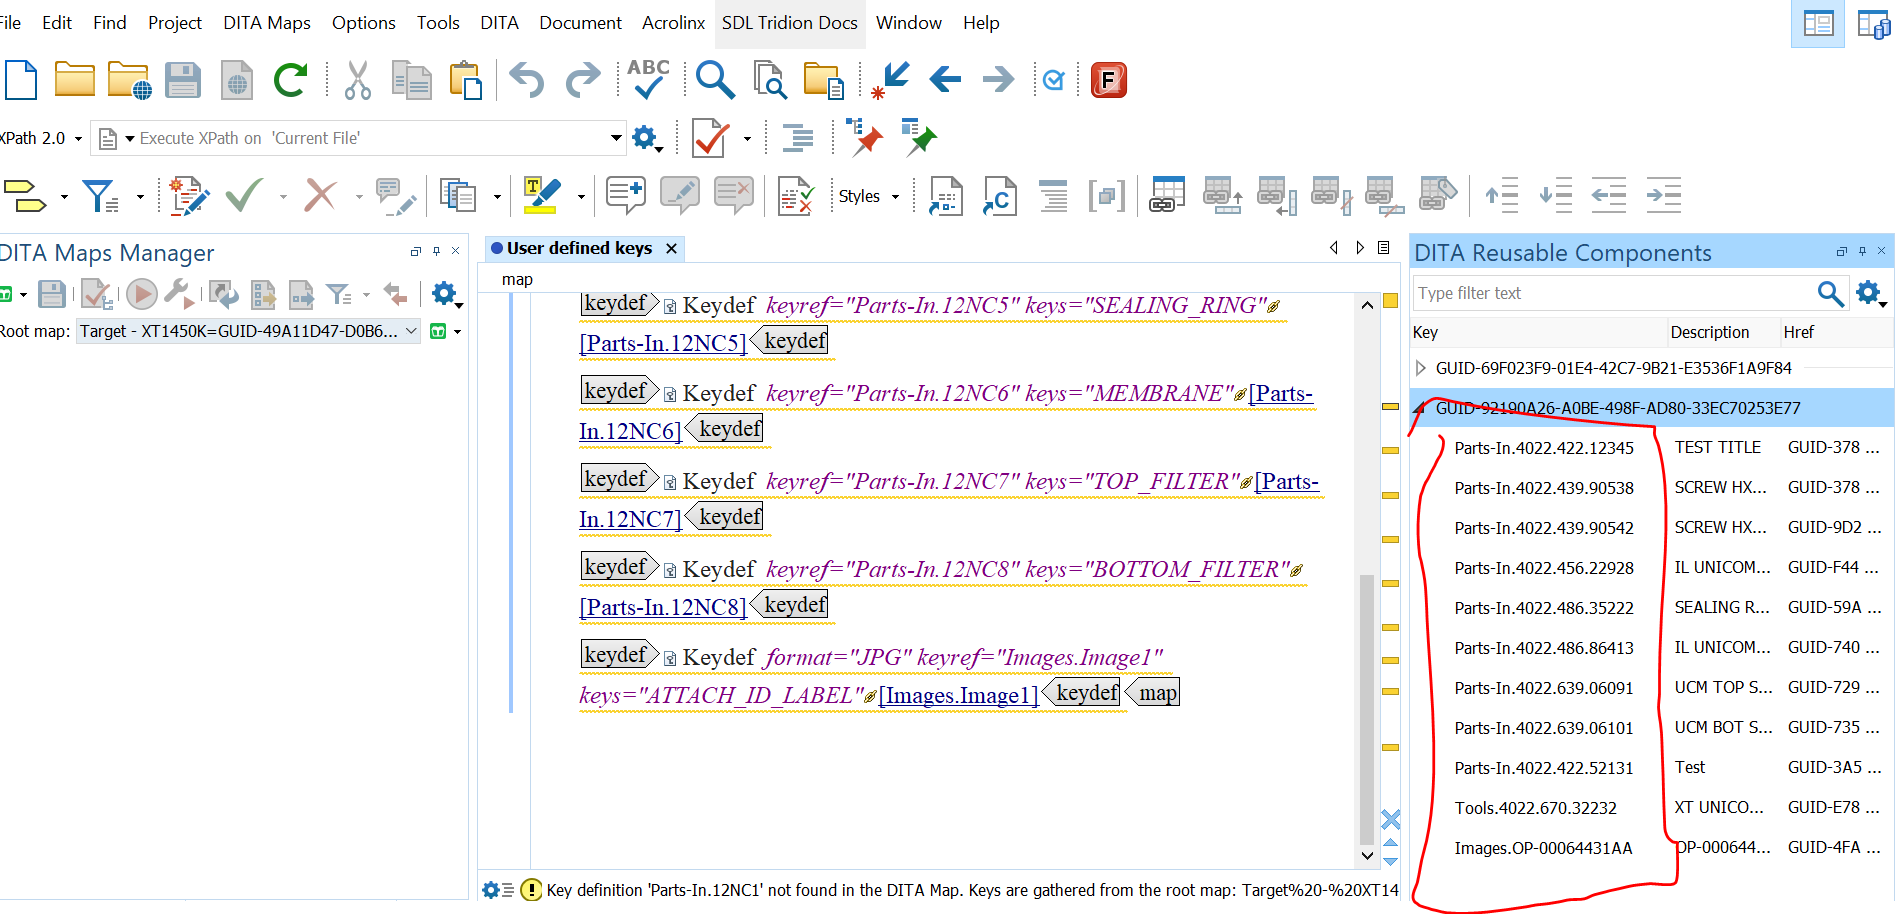Validate document with red check icon
The height and width of the screenshot is (914, 1903).
(710, 138)
